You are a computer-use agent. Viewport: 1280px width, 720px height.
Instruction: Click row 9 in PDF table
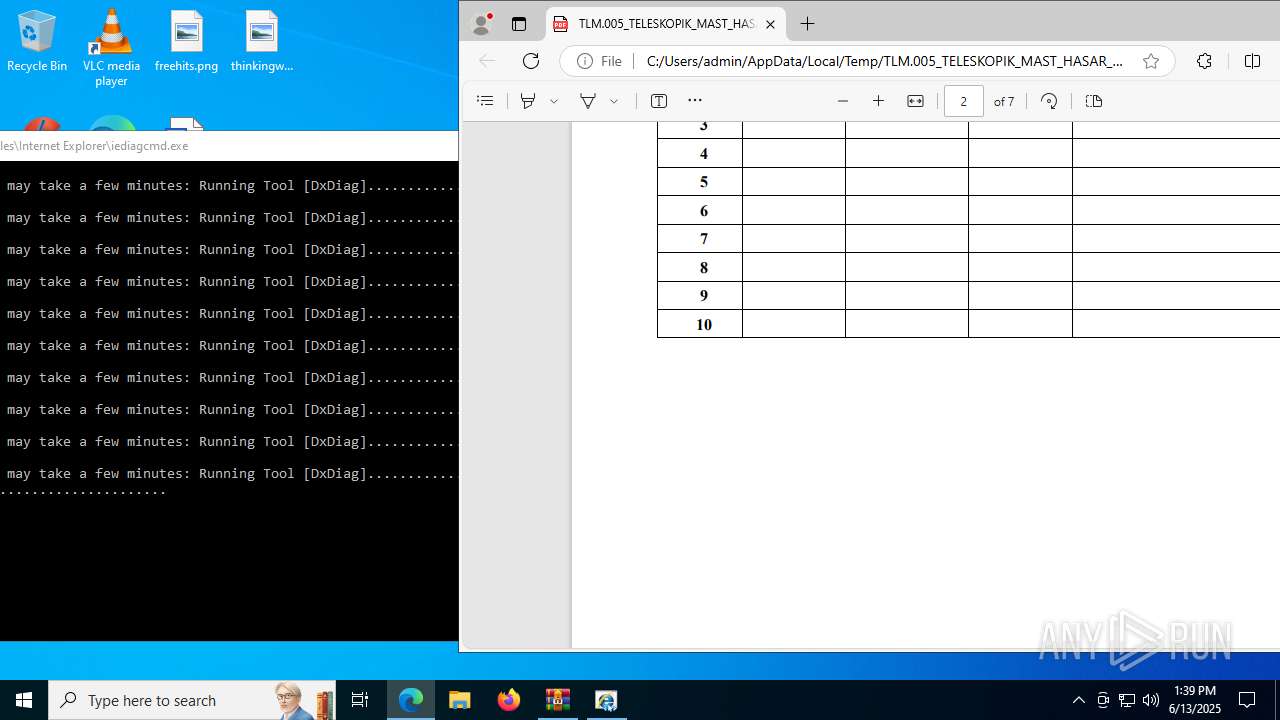point(968,295)
